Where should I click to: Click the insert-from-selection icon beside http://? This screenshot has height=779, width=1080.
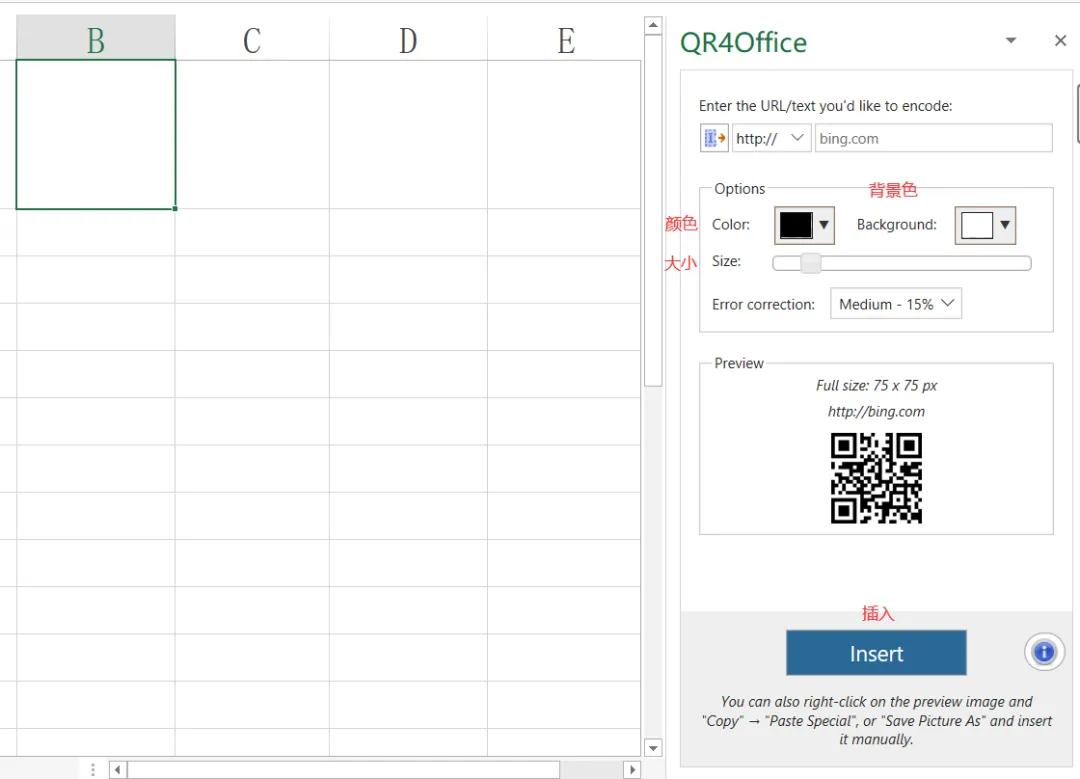(714, 138)
